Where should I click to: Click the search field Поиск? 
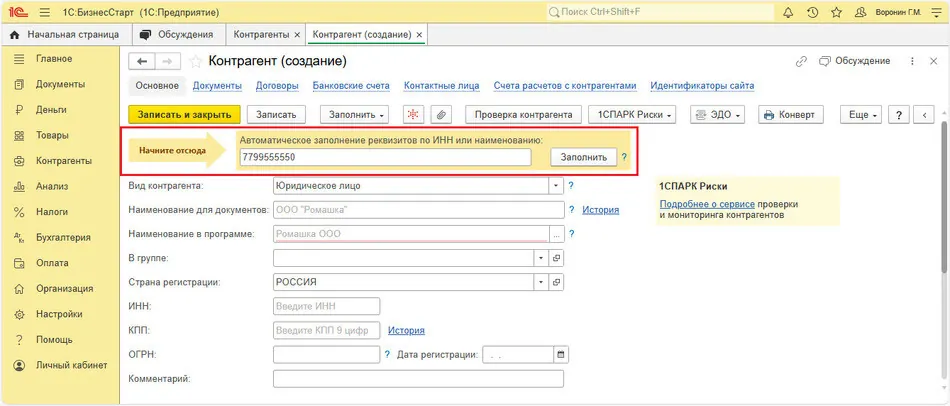click(660, 12)
